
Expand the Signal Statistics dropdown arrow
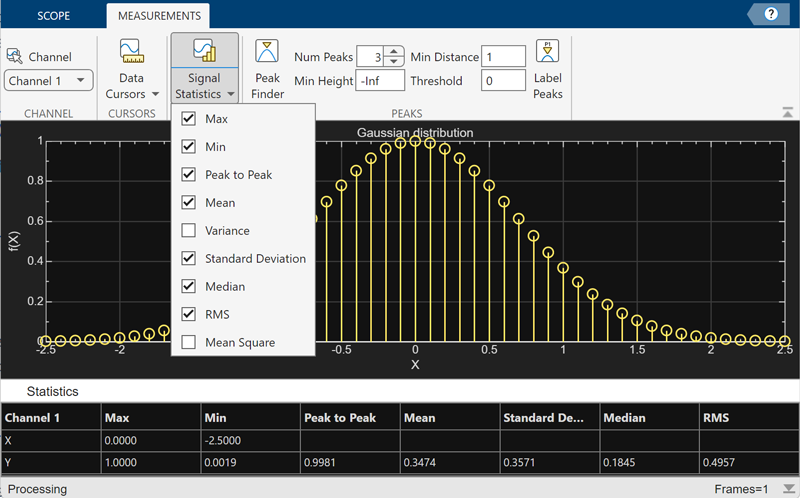click(230, 95)
